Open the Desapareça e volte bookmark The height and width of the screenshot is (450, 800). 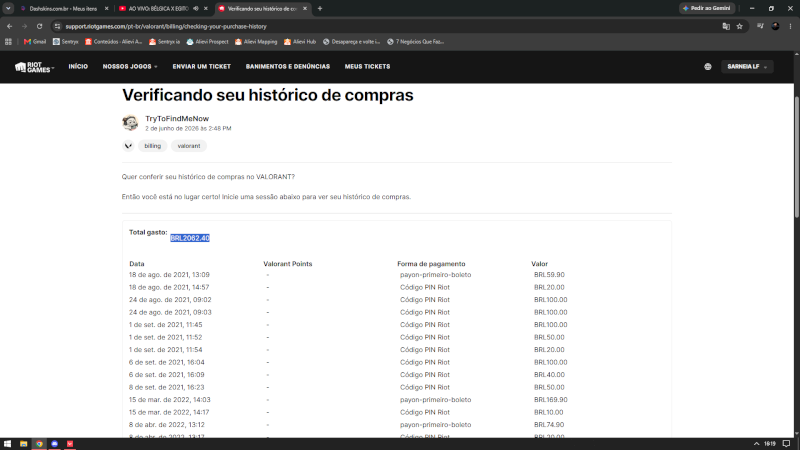tap(352, 42)
